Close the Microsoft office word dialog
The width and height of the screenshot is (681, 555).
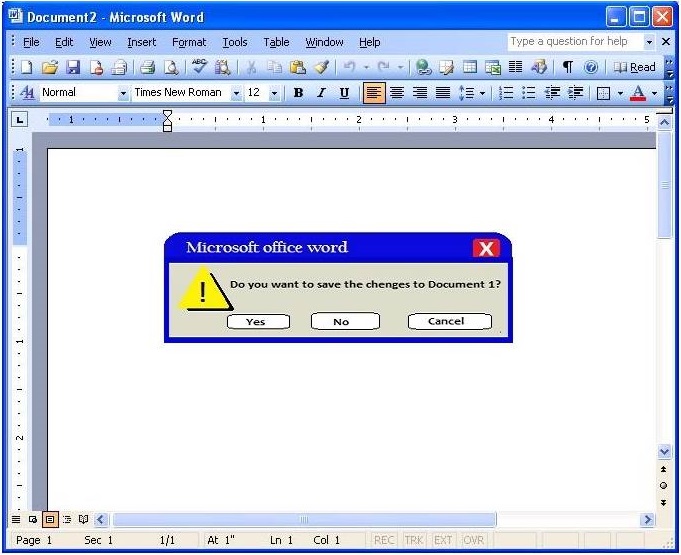pos(486,249)
